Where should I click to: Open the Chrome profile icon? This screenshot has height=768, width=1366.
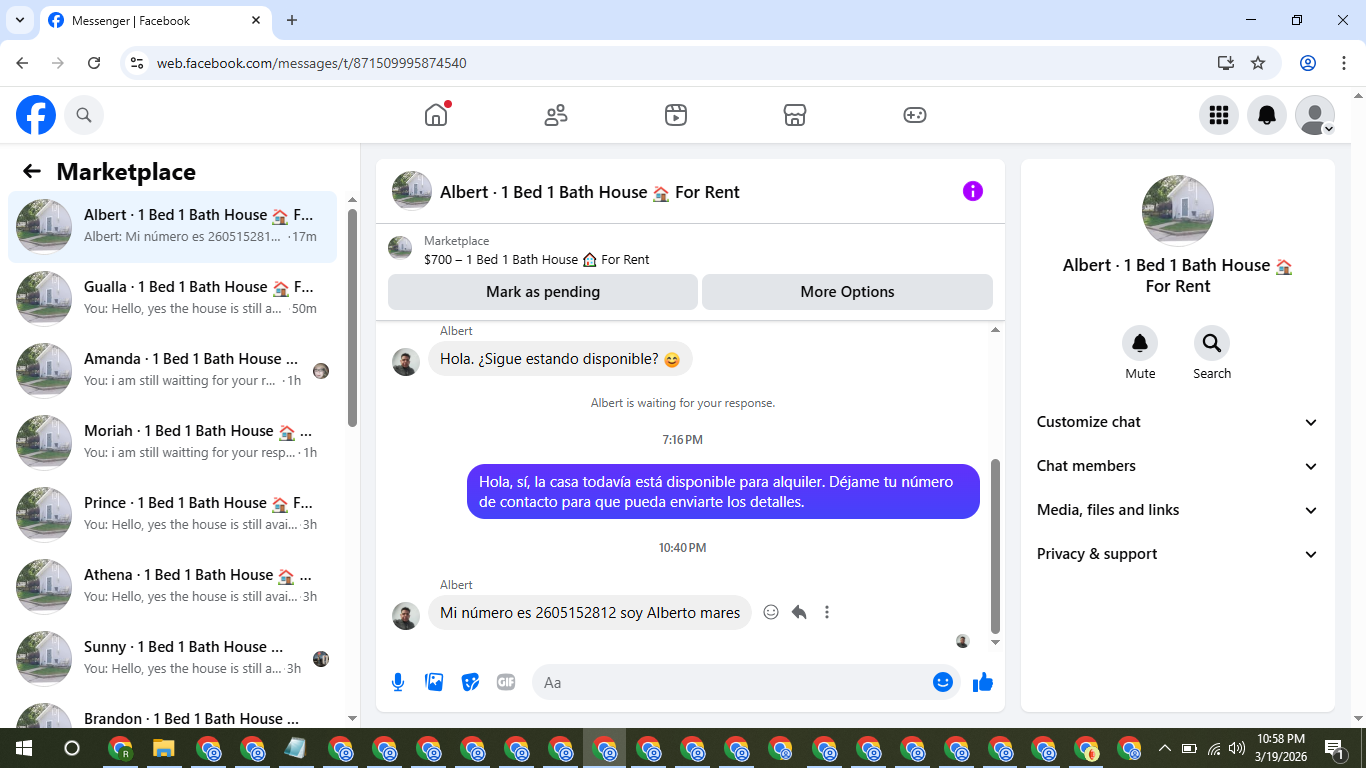pos(1308,63)
